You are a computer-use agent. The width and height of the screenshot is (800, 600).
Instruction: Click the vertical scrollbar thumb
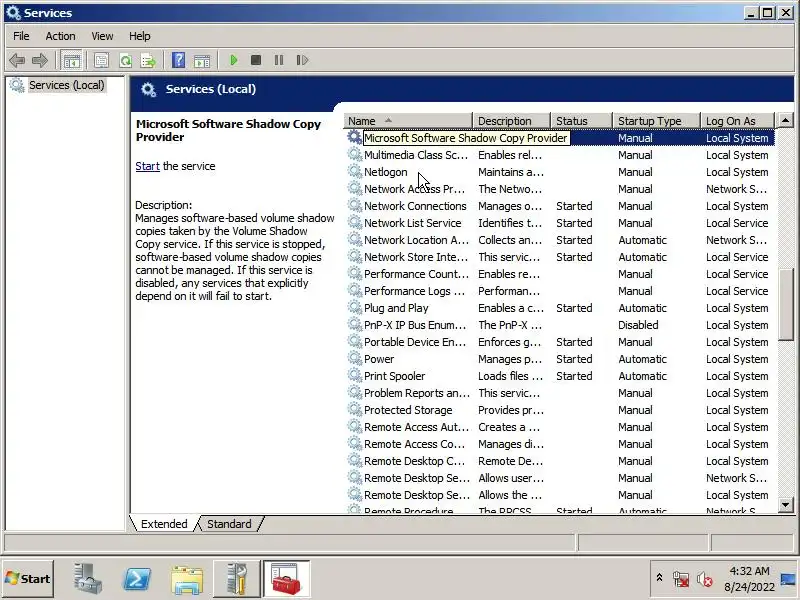pos(785,304)
